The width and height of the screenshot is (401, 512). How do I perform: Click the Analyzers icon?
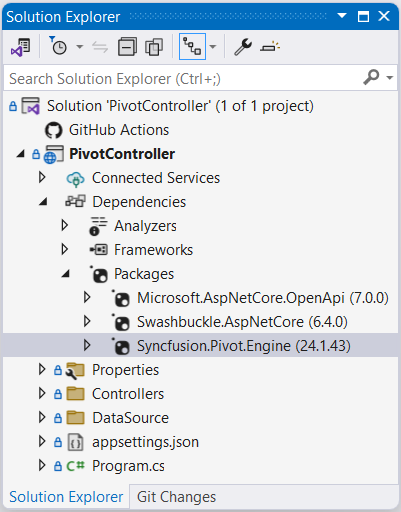pos(98,226)
